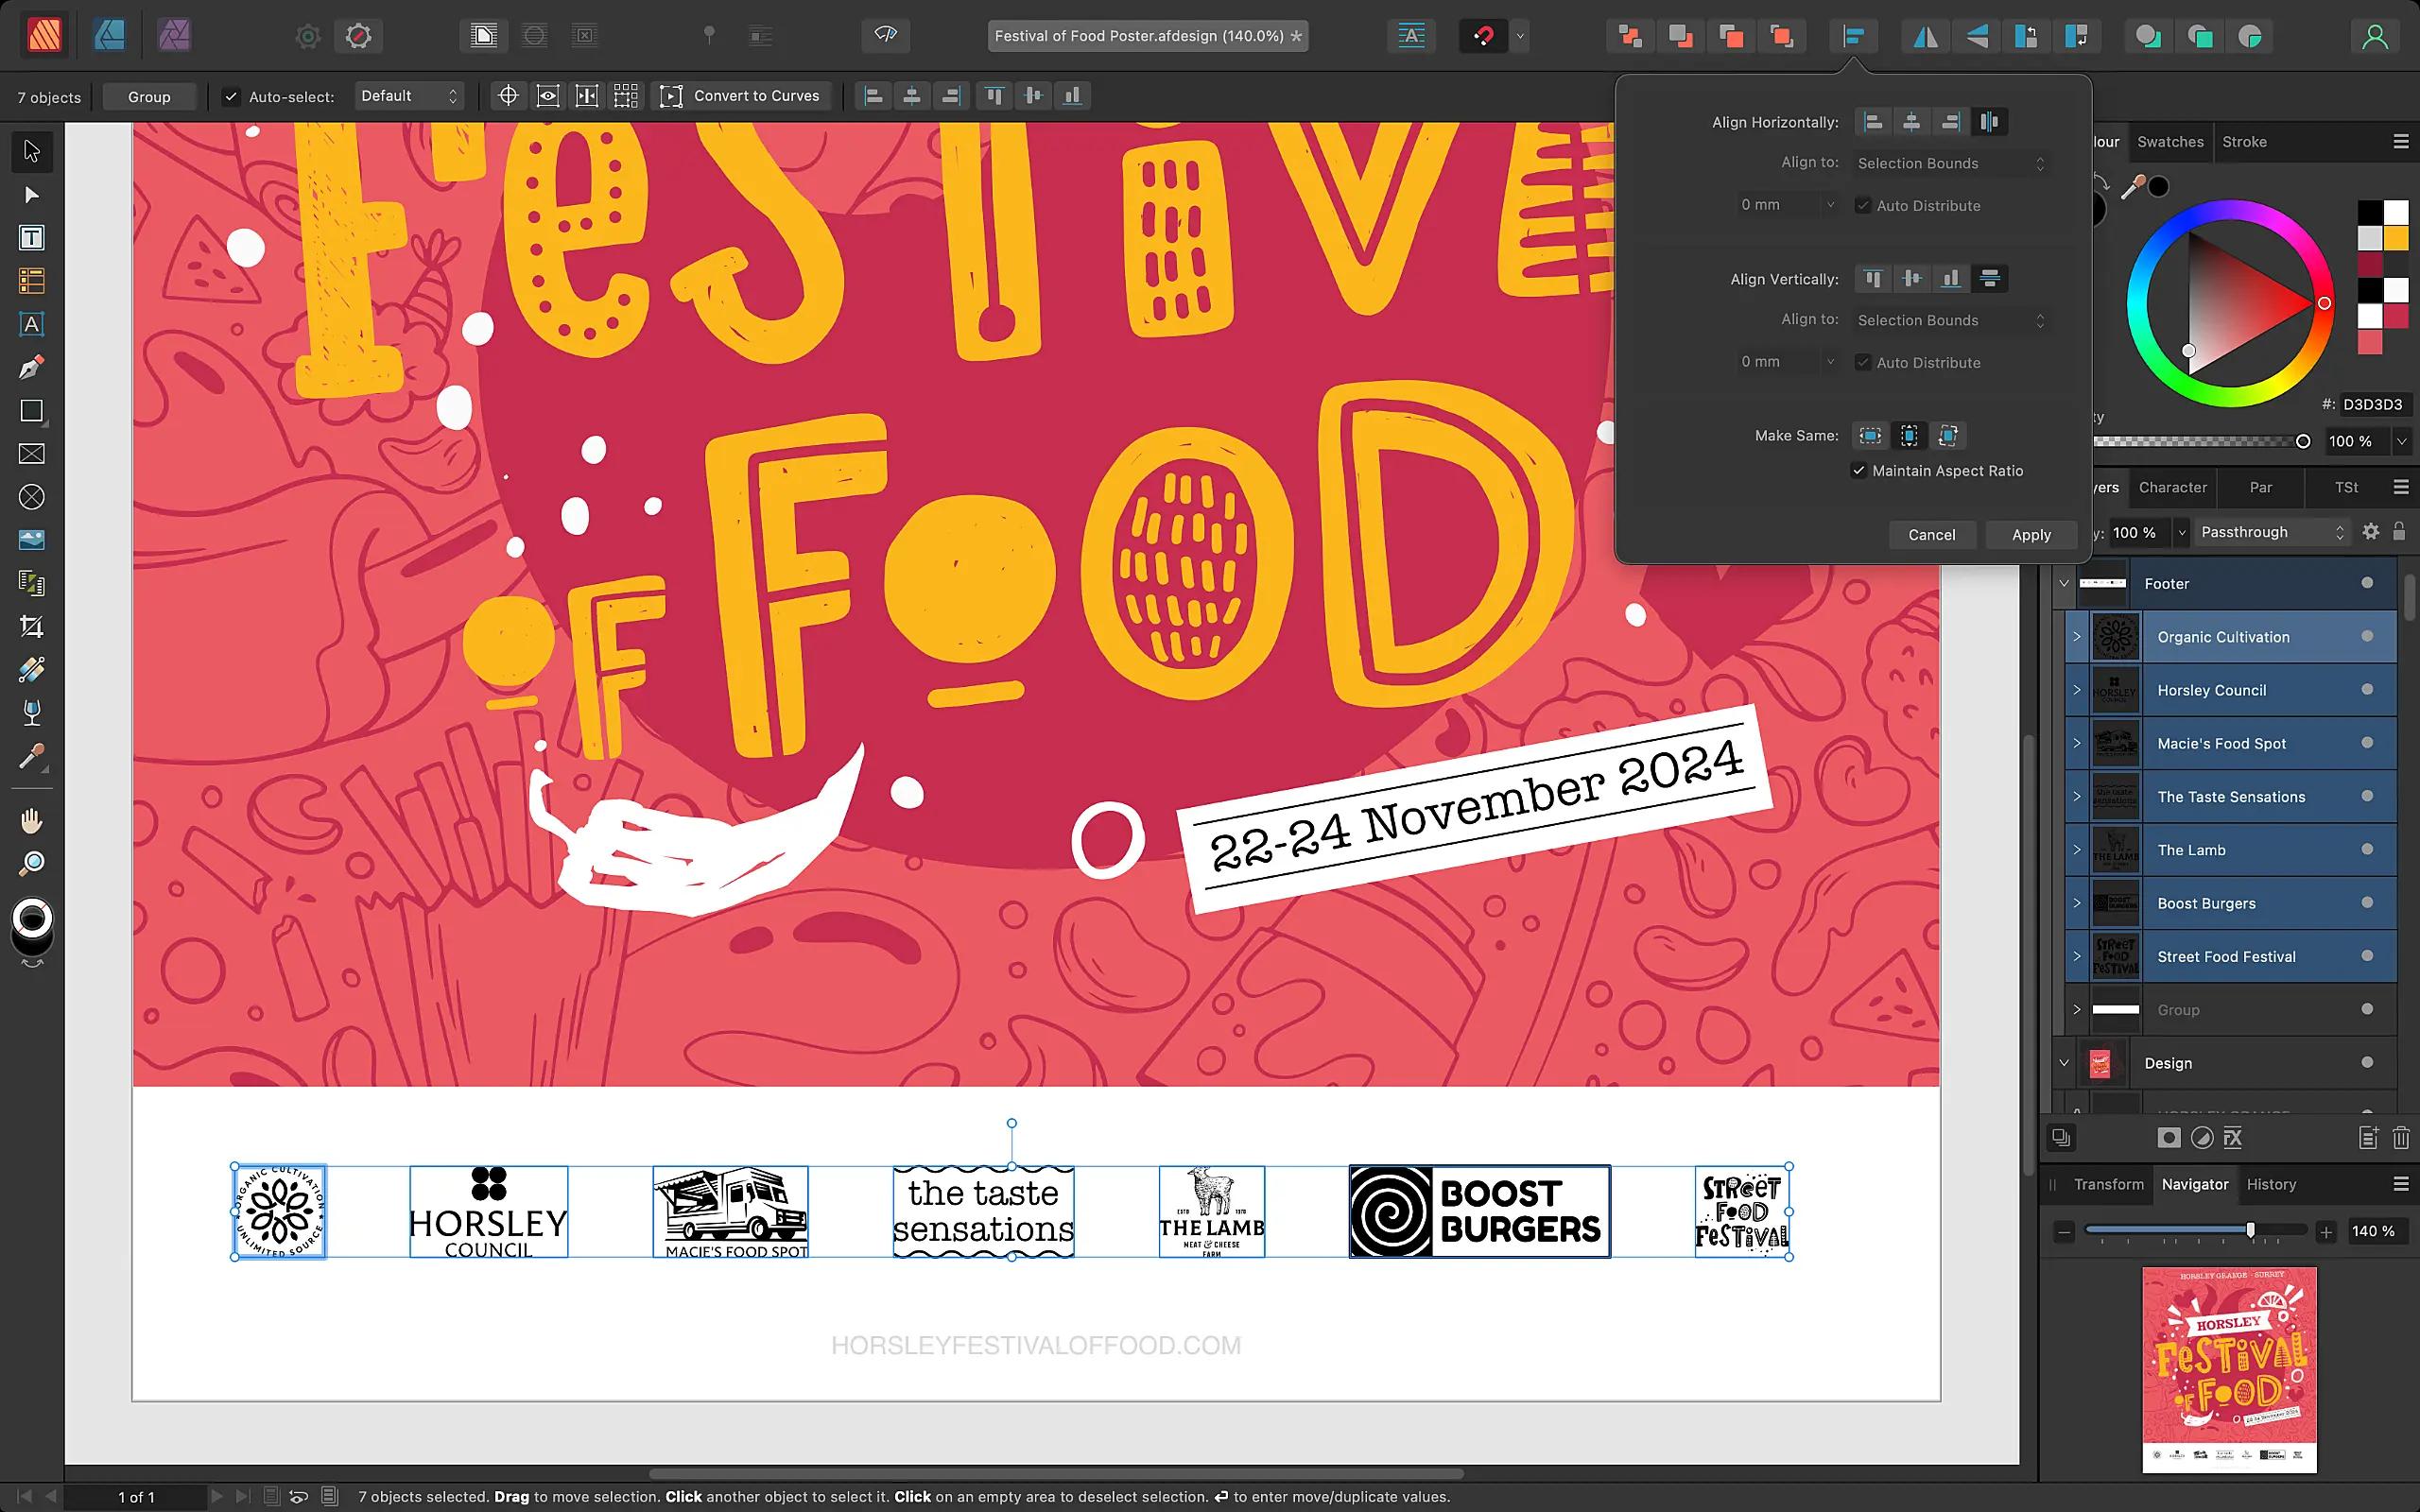Click the snapping magnet icon
Viewport: 2420px width, 1512px height.
click(x=1484, y=37)
